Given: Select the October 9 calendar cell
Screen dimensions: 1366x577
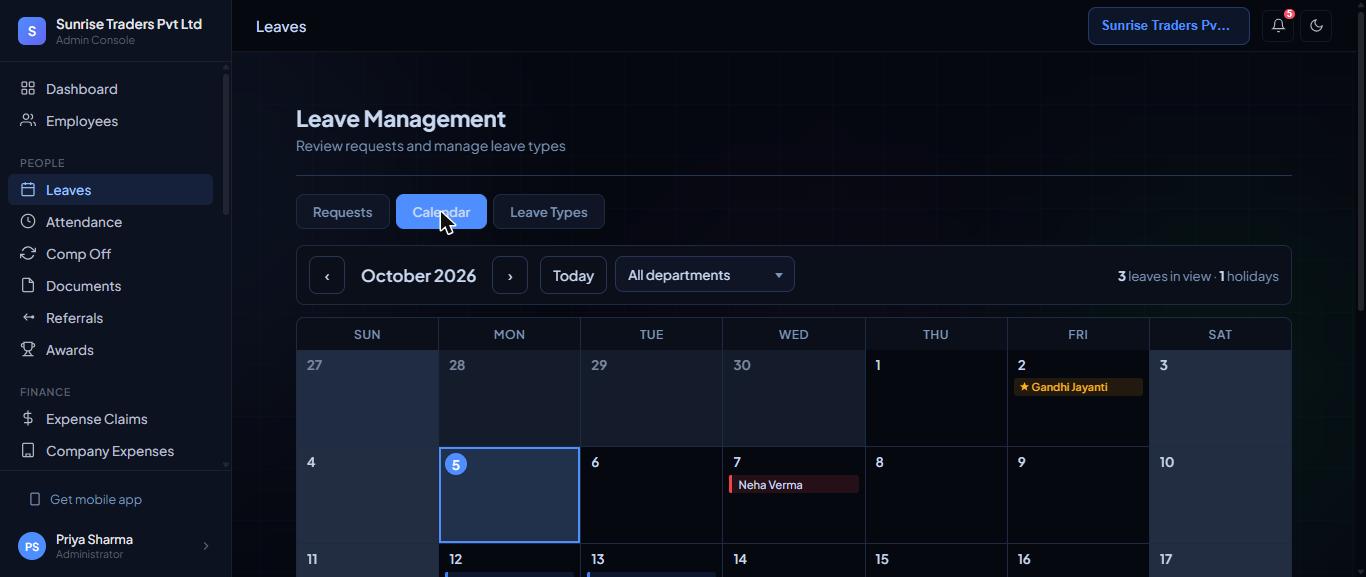Looking at the screenshot, I should click(1078, 495).
